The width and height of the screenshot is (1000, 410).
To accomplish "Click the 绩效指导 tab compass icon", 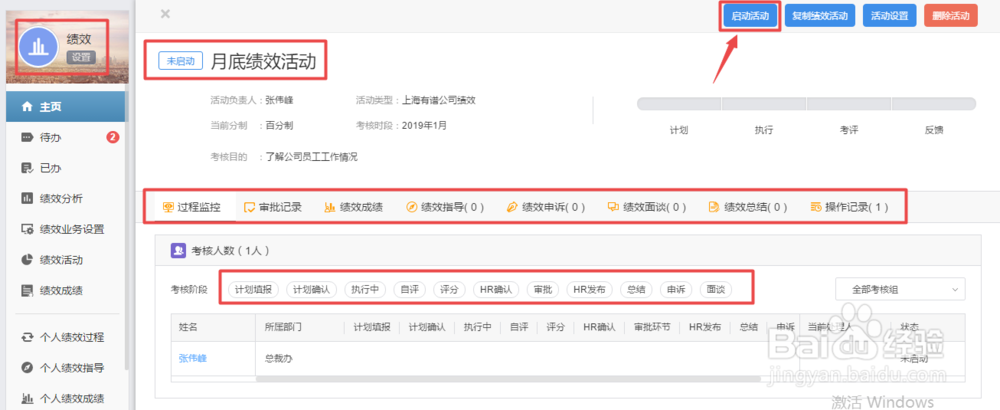I will 411,207.
